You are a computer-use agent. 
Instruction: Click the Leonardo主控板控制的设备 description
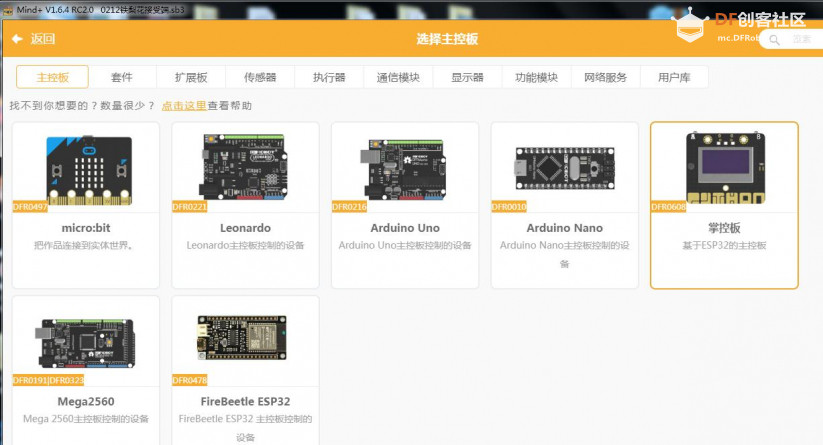point(245,245)
